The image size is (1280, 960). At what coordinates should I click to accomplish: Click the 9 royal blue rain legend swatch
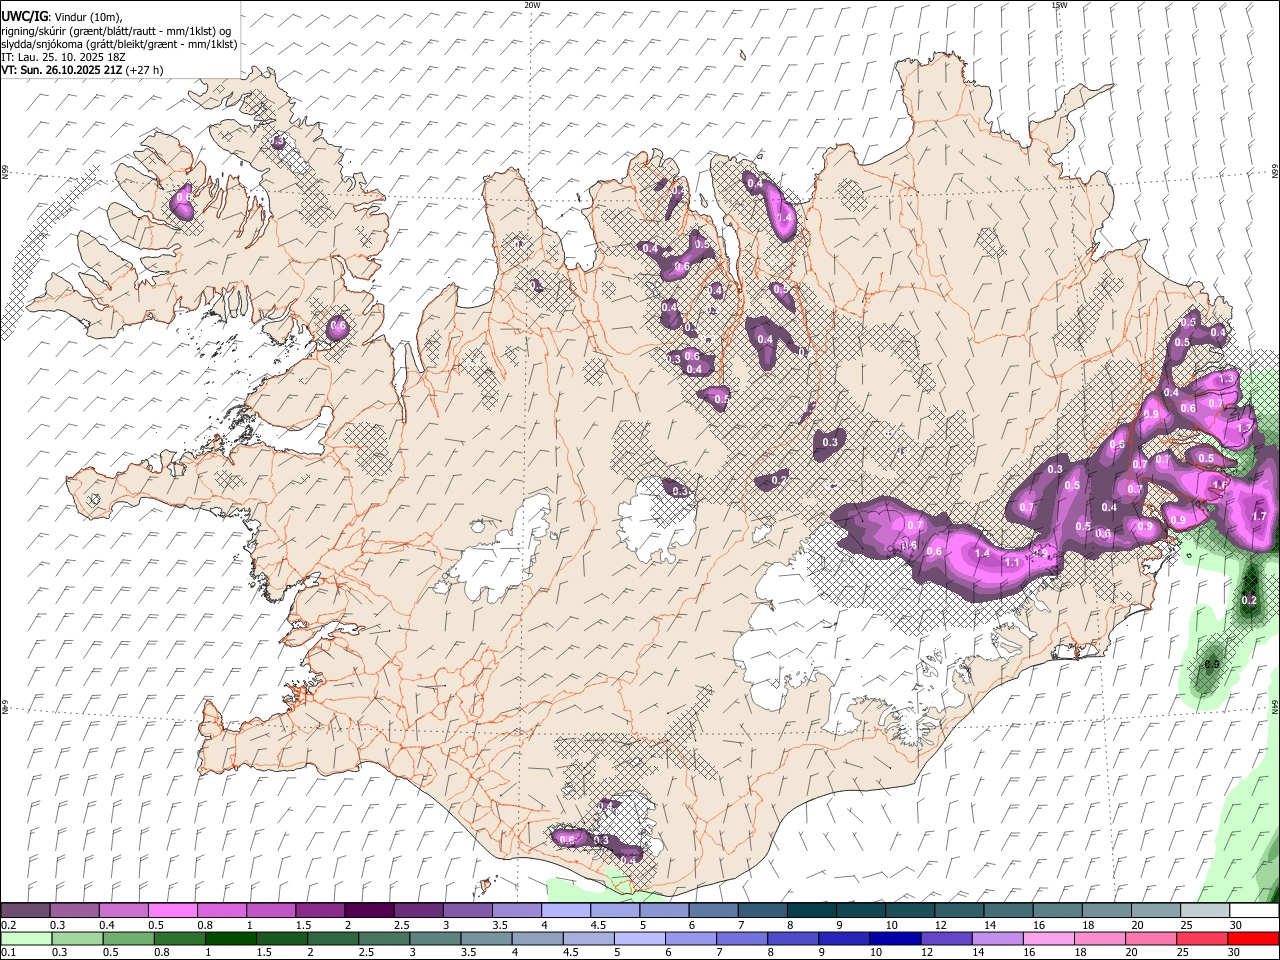pyautogui.click(x=845, y=938)
